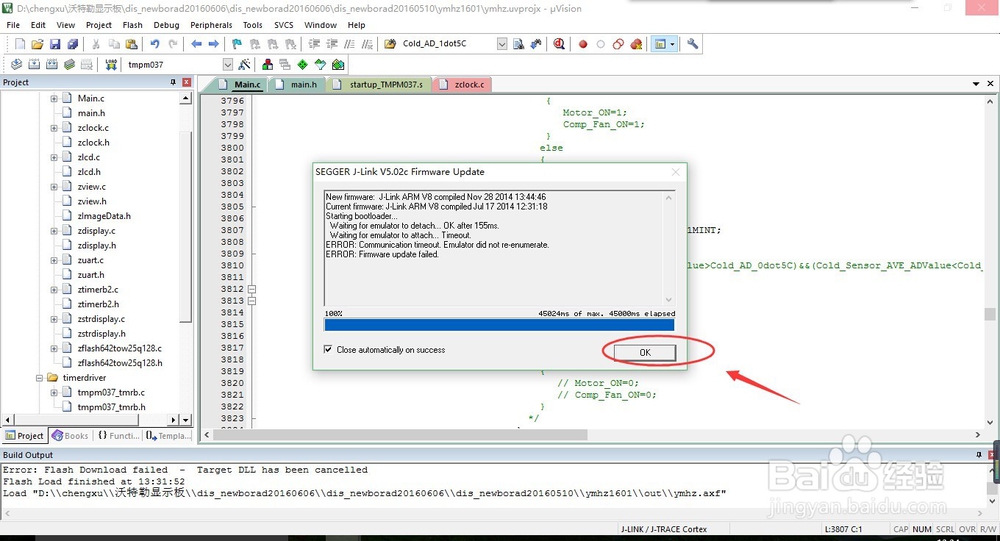Expand the Main.c node in the project tree
The width and height of the screenshot is (1000, 541).
pos(54,98)
